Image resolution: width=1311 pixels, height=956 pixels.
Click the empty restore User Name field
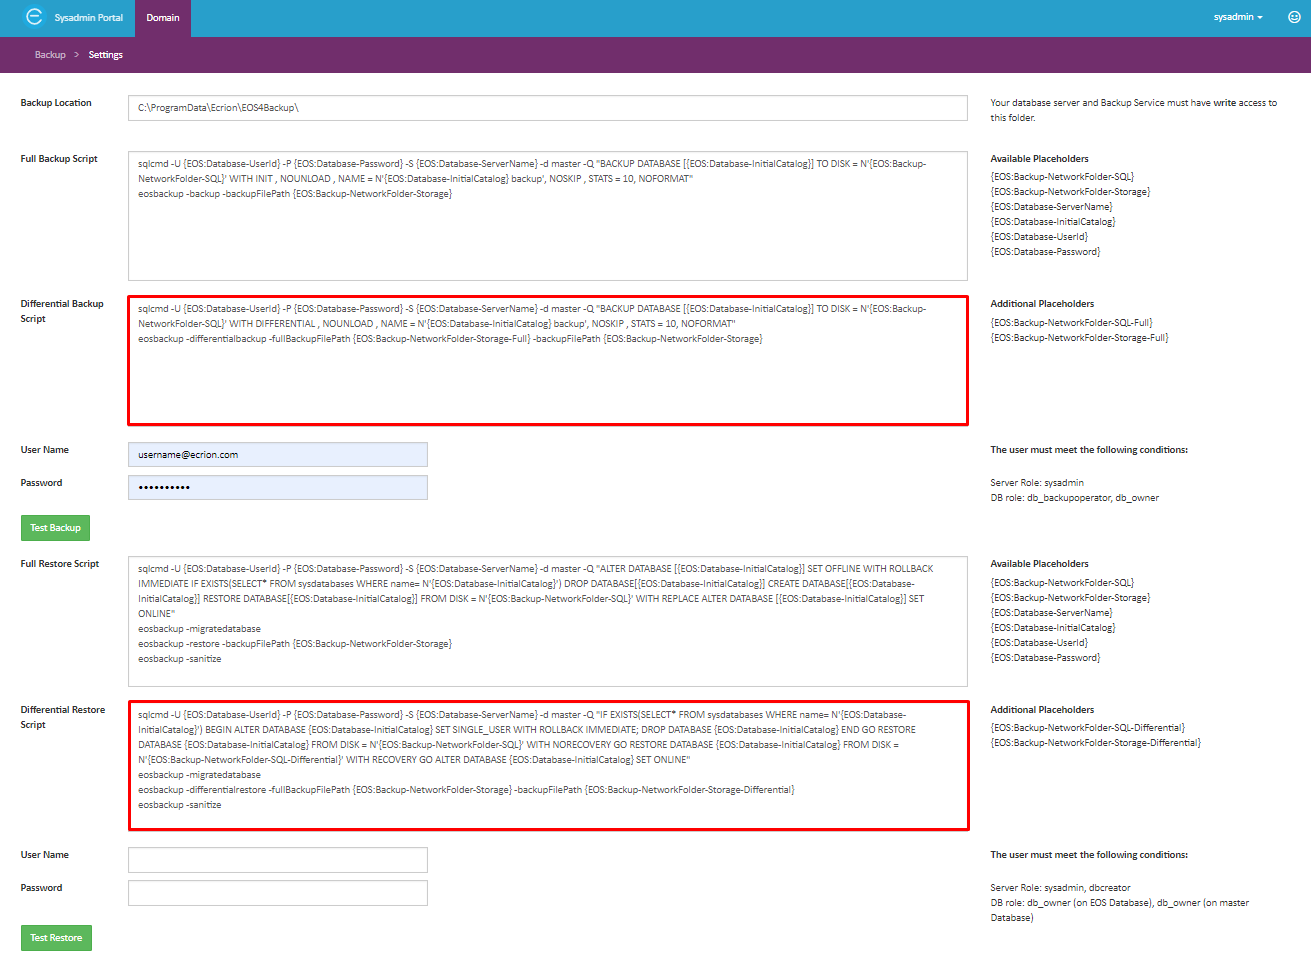click(277, 860)
